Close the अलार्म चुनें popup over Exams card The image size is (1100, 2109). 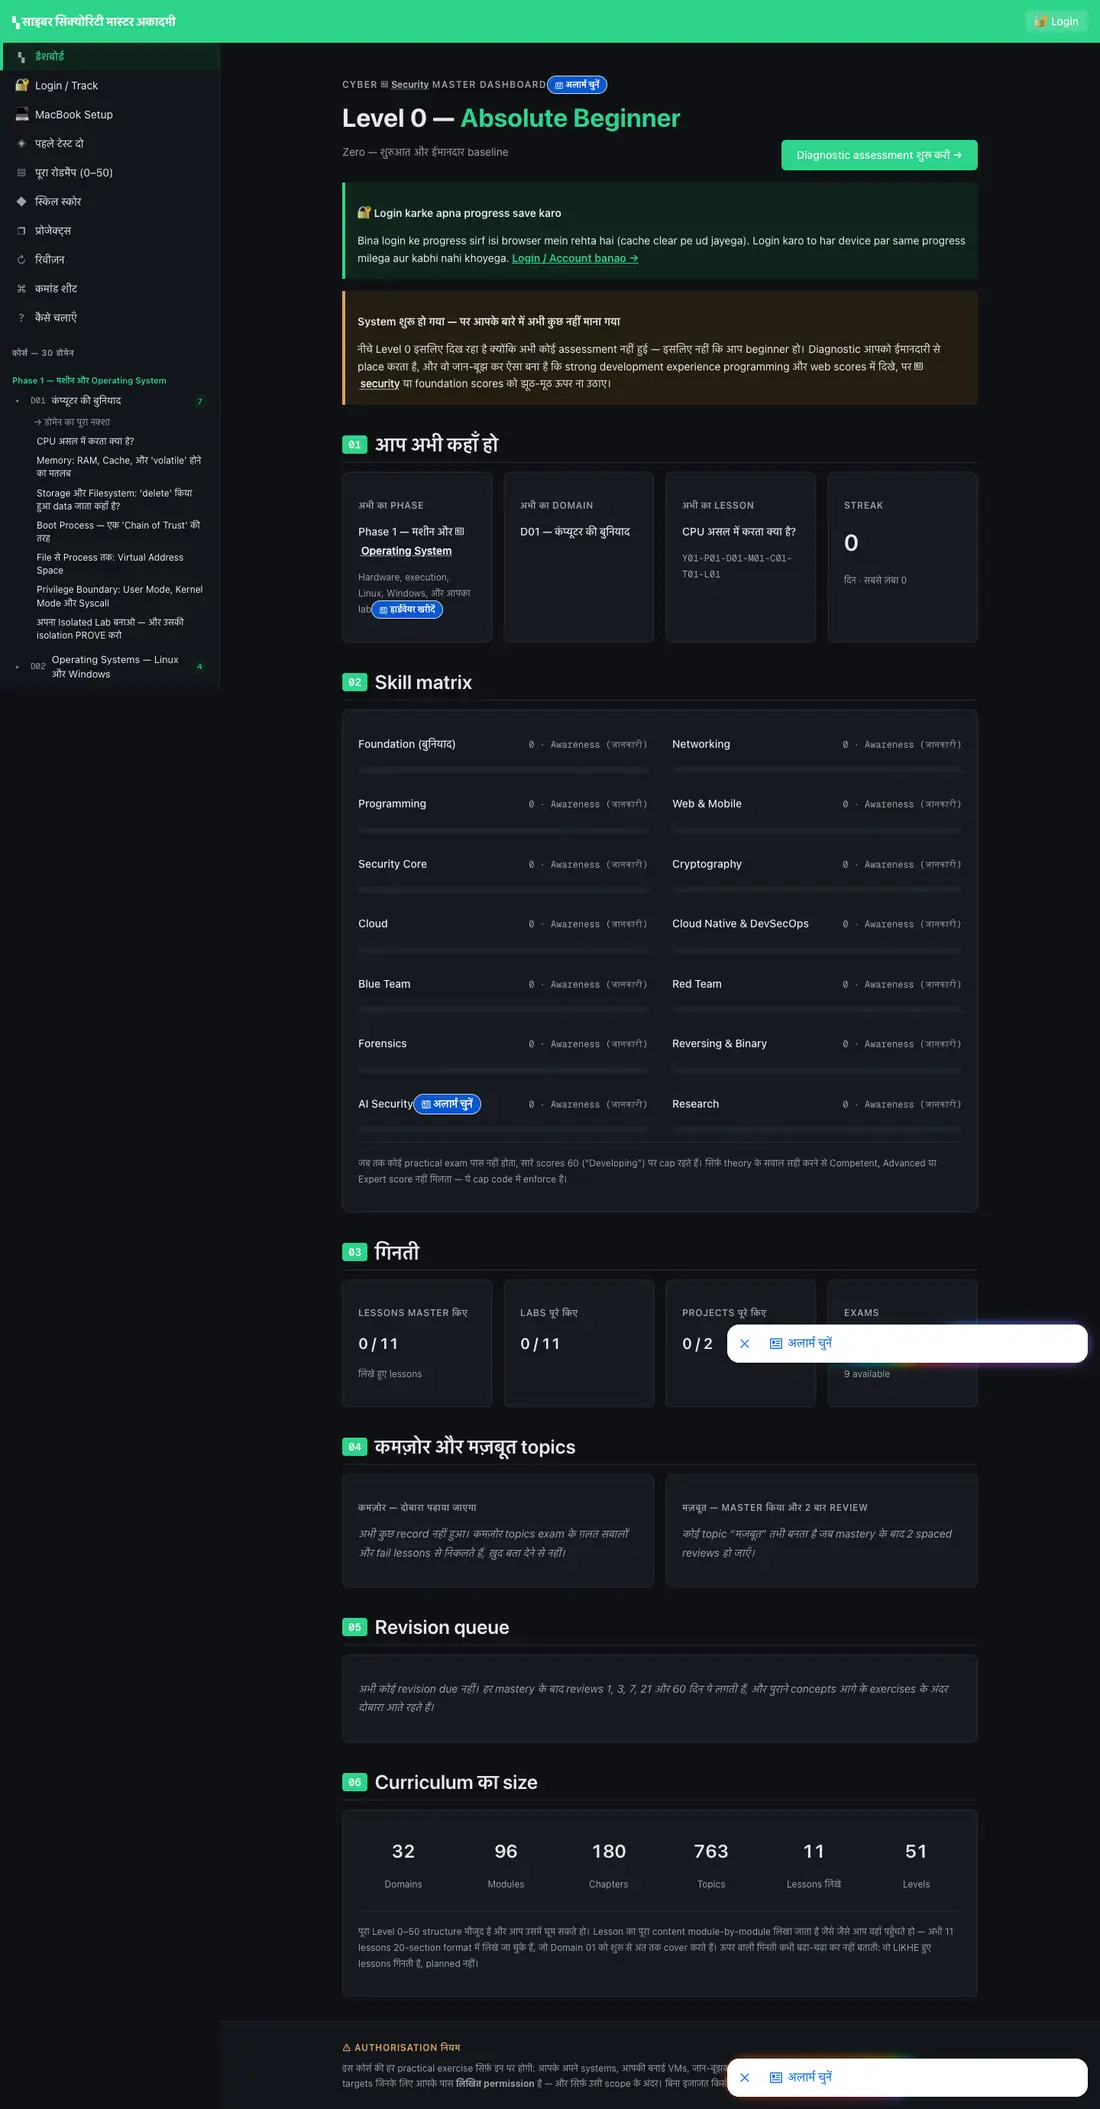744,1344
